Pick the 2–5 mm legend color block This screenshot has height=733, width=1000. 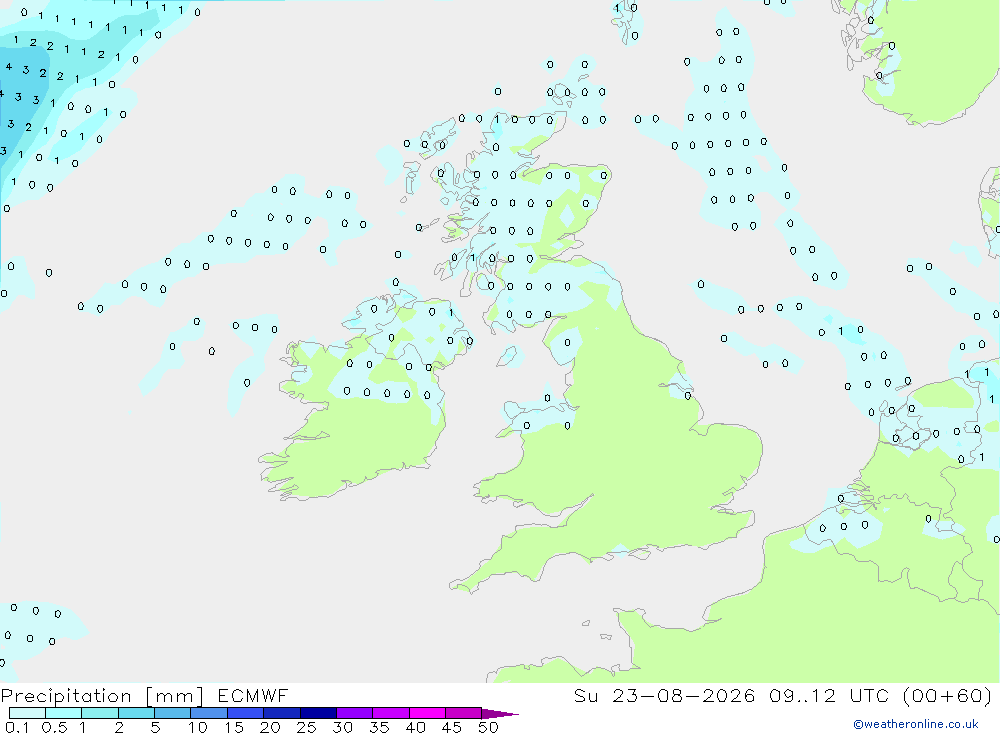(x=136, y=713)
